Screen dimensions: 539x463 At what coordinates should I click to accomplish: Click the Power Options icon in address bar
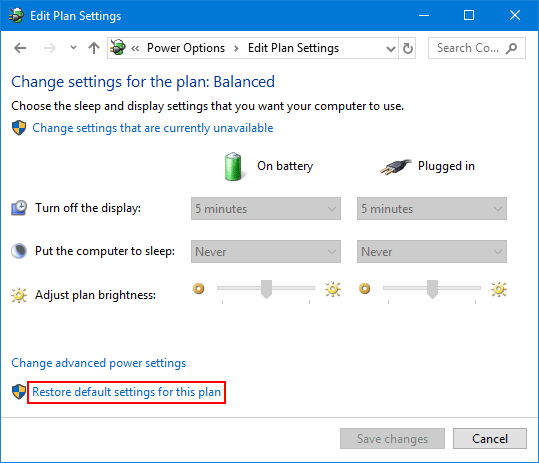pos(118,47)
